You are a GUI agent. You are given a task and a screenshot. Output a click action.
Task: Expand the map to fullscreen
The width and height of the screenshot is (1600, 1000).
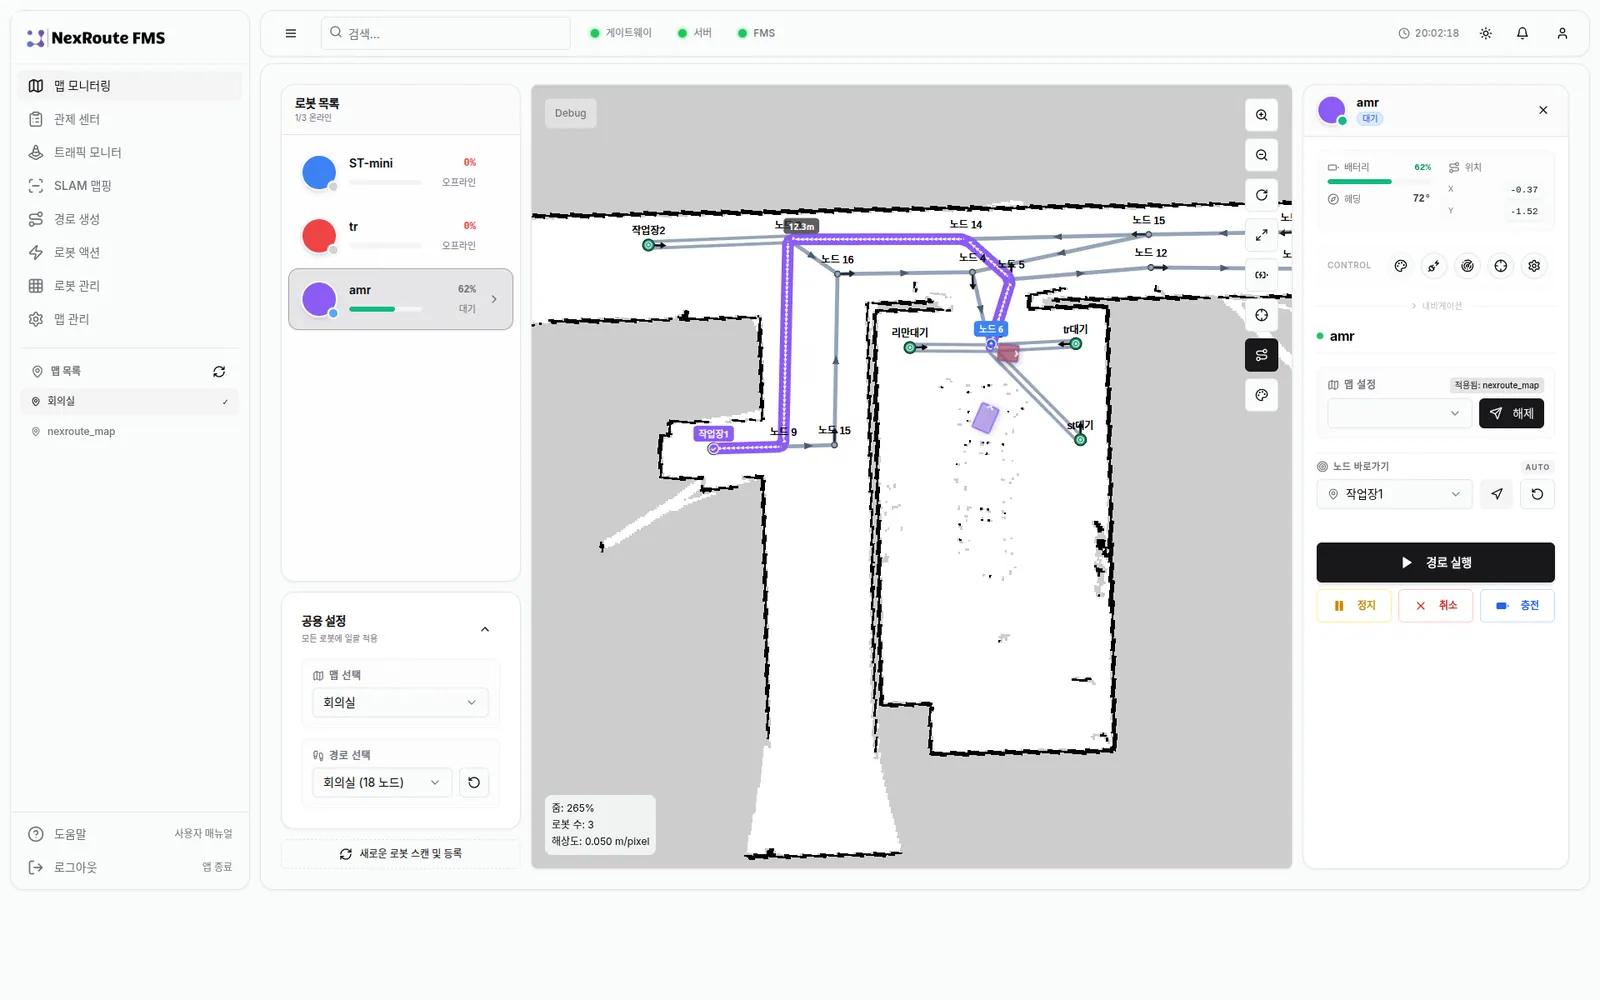1261,235
